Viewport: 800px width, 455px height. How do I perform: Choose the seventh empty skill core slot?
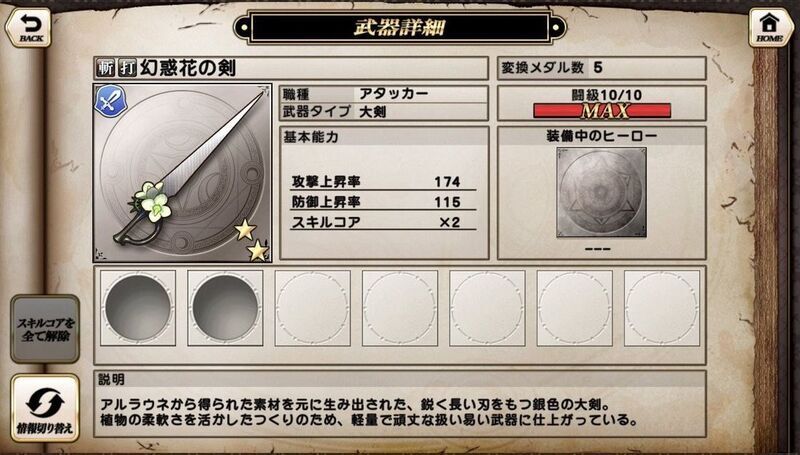click(x=662, y=308)
